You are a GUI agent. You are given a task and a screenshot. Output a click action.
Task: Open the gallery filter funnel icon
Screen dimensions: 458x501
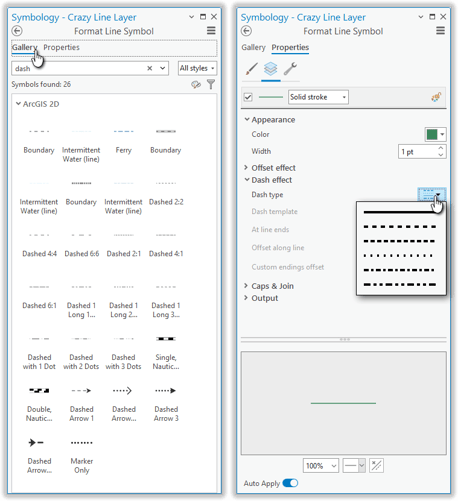click(211, 84)
